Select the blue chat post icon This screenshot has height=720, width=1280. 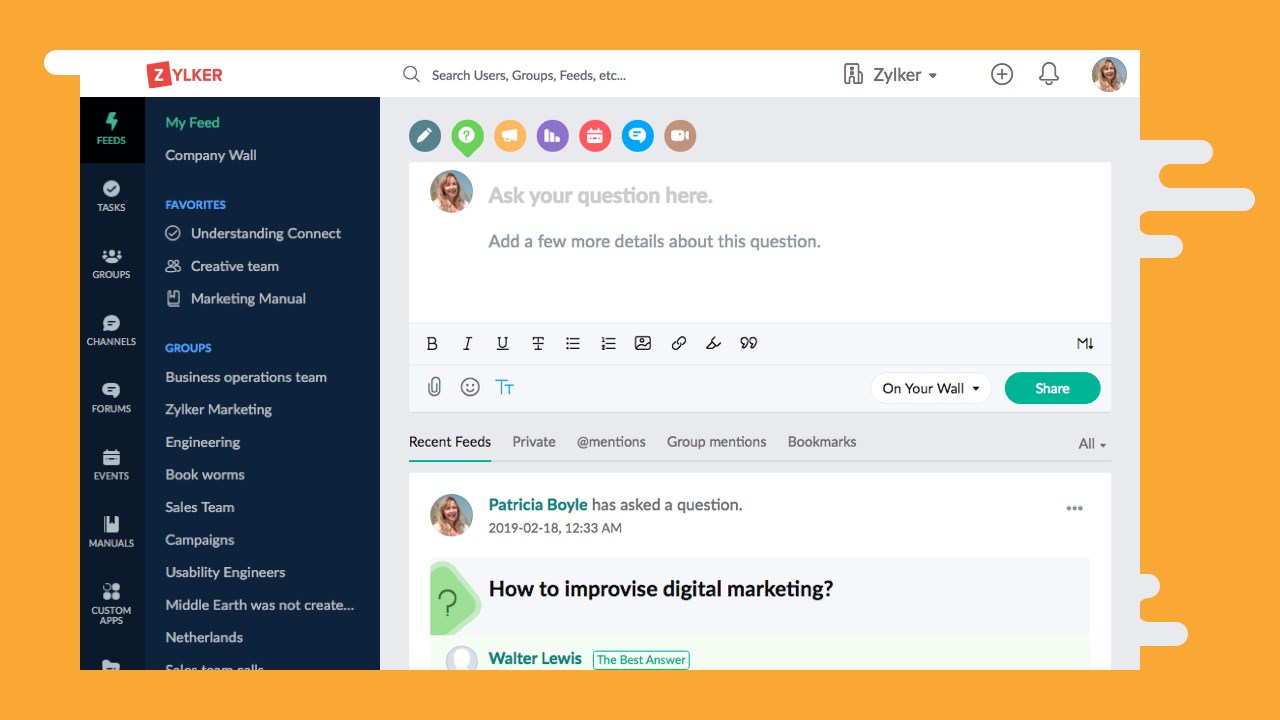point(638,136)
